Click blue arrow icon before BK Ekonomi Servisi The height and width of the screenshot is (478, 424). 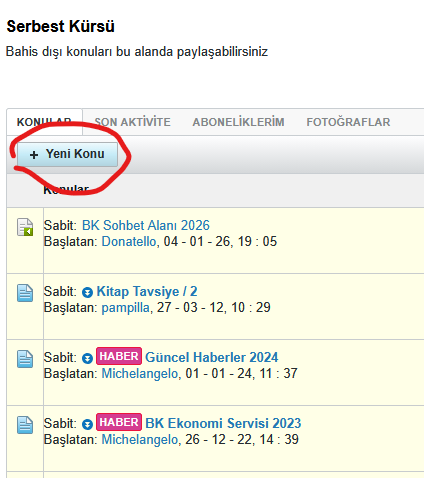87,424
